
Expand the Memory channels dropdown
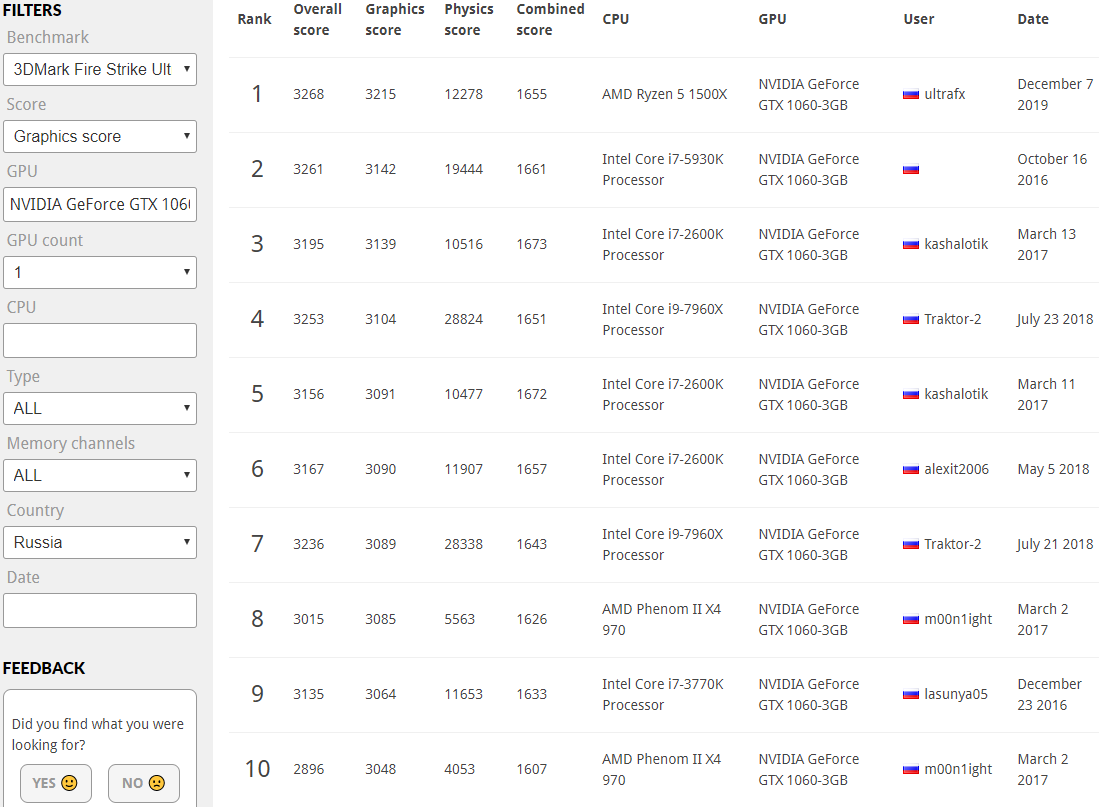[x=100, y=475]
